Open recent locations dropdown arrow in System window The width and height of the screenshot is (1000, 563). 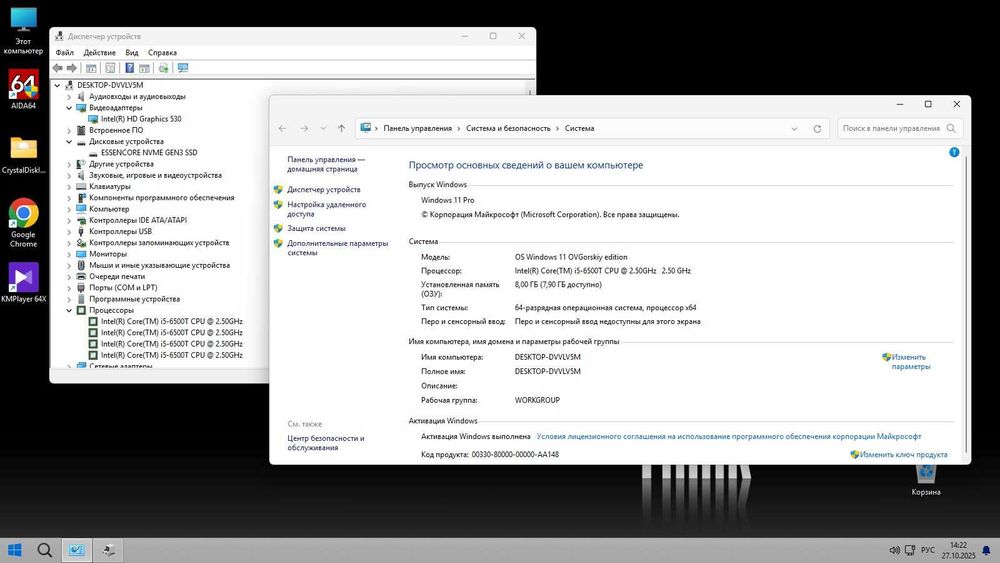[323, 128]
